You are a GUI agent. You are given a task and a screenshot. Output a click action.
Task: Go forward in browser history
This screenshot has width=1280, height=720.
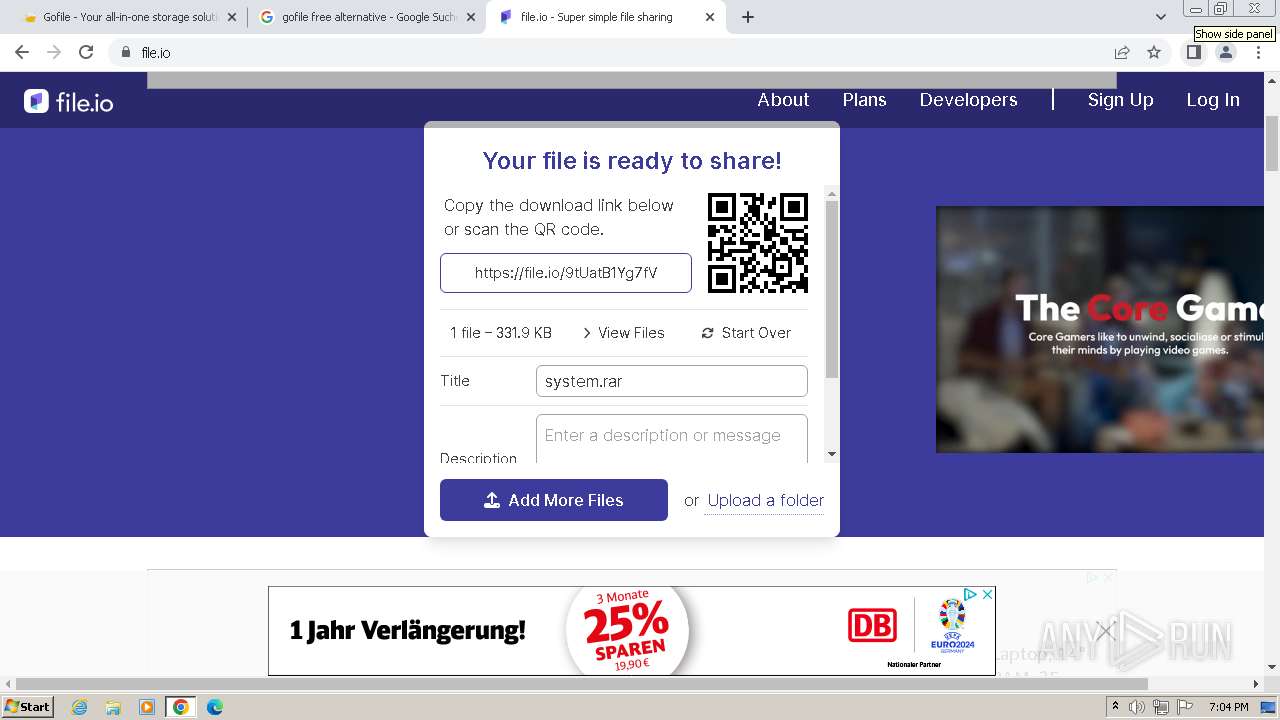coord(54,52)
